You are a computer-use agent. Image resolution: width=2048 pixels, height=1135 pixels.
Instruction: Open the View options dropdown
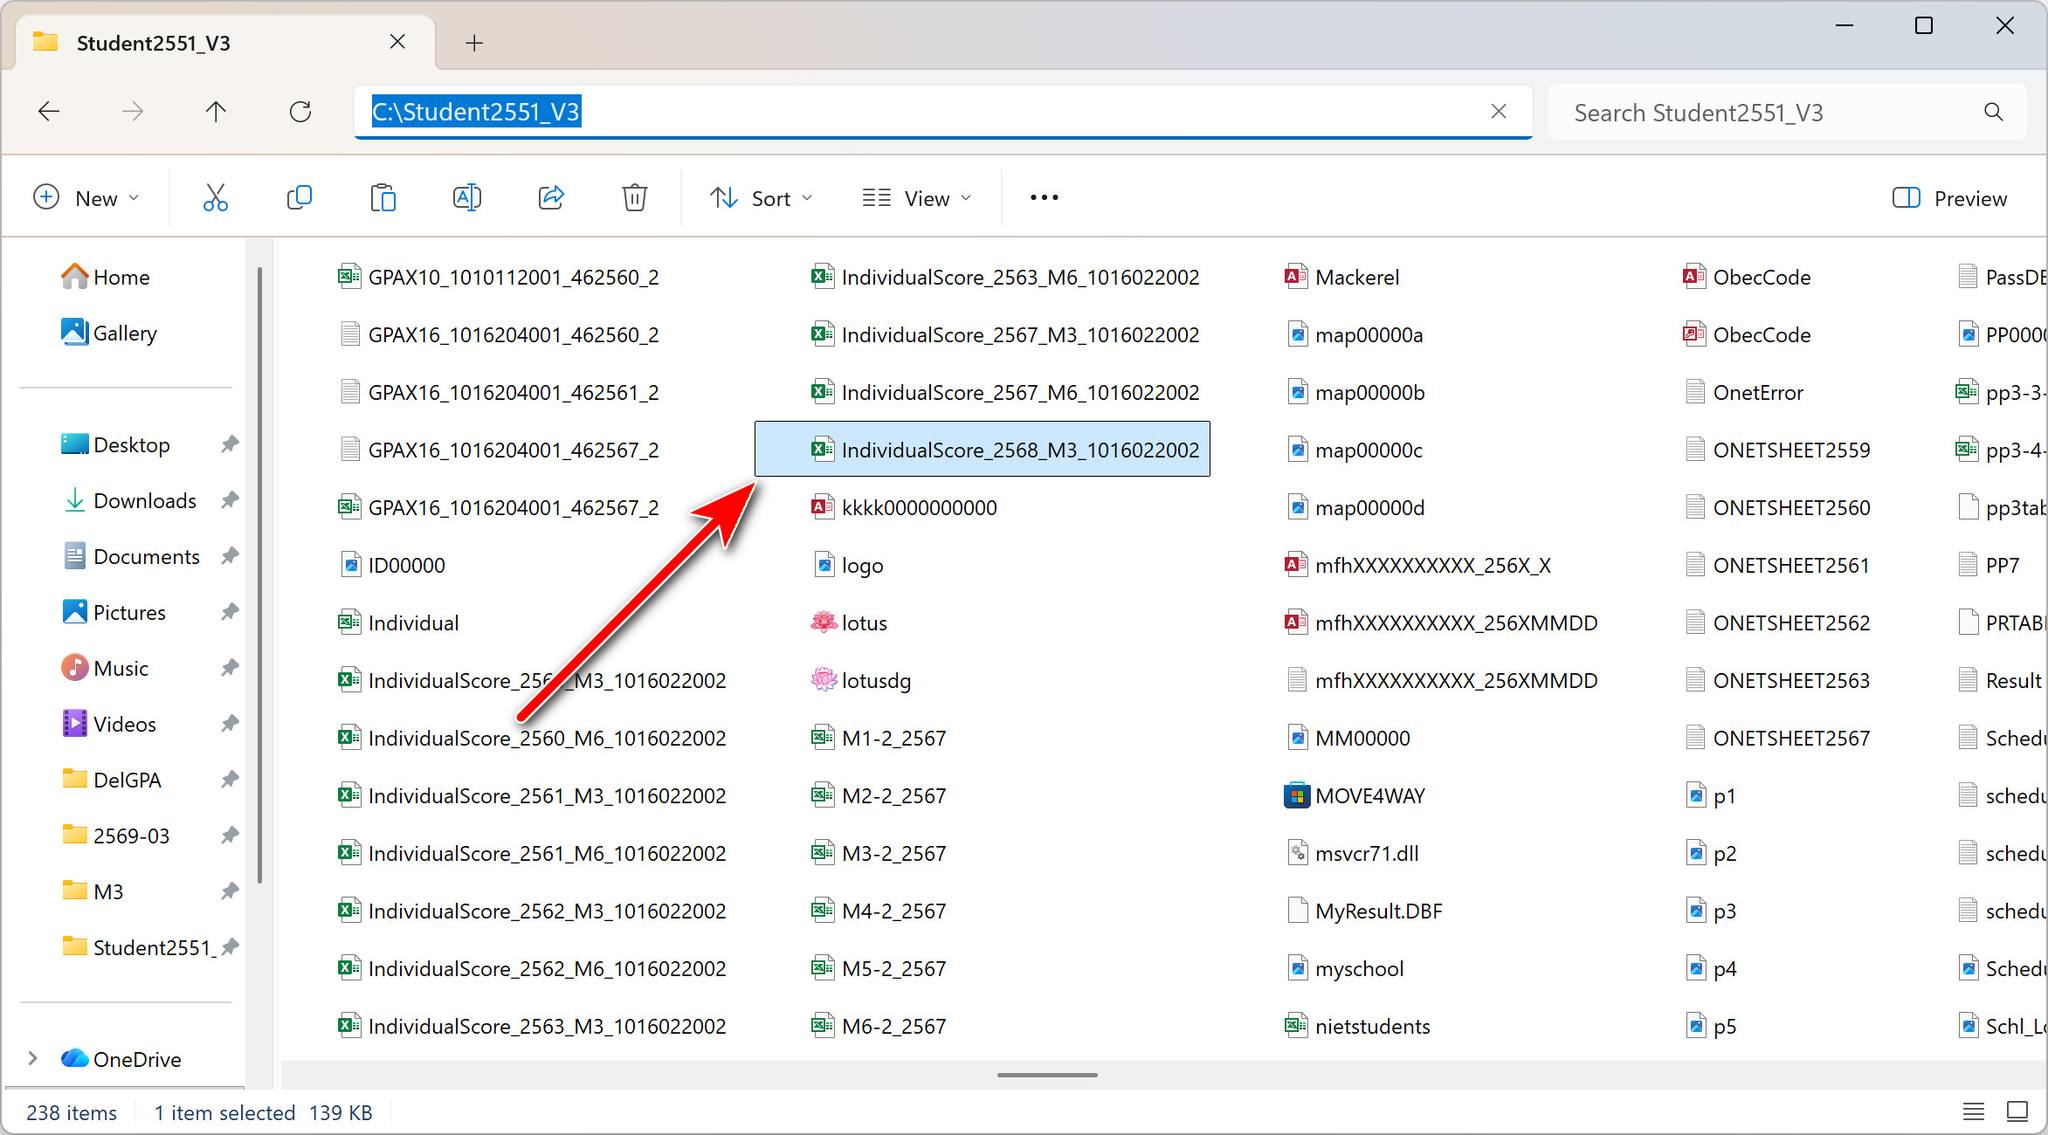[x=917, y=198]
